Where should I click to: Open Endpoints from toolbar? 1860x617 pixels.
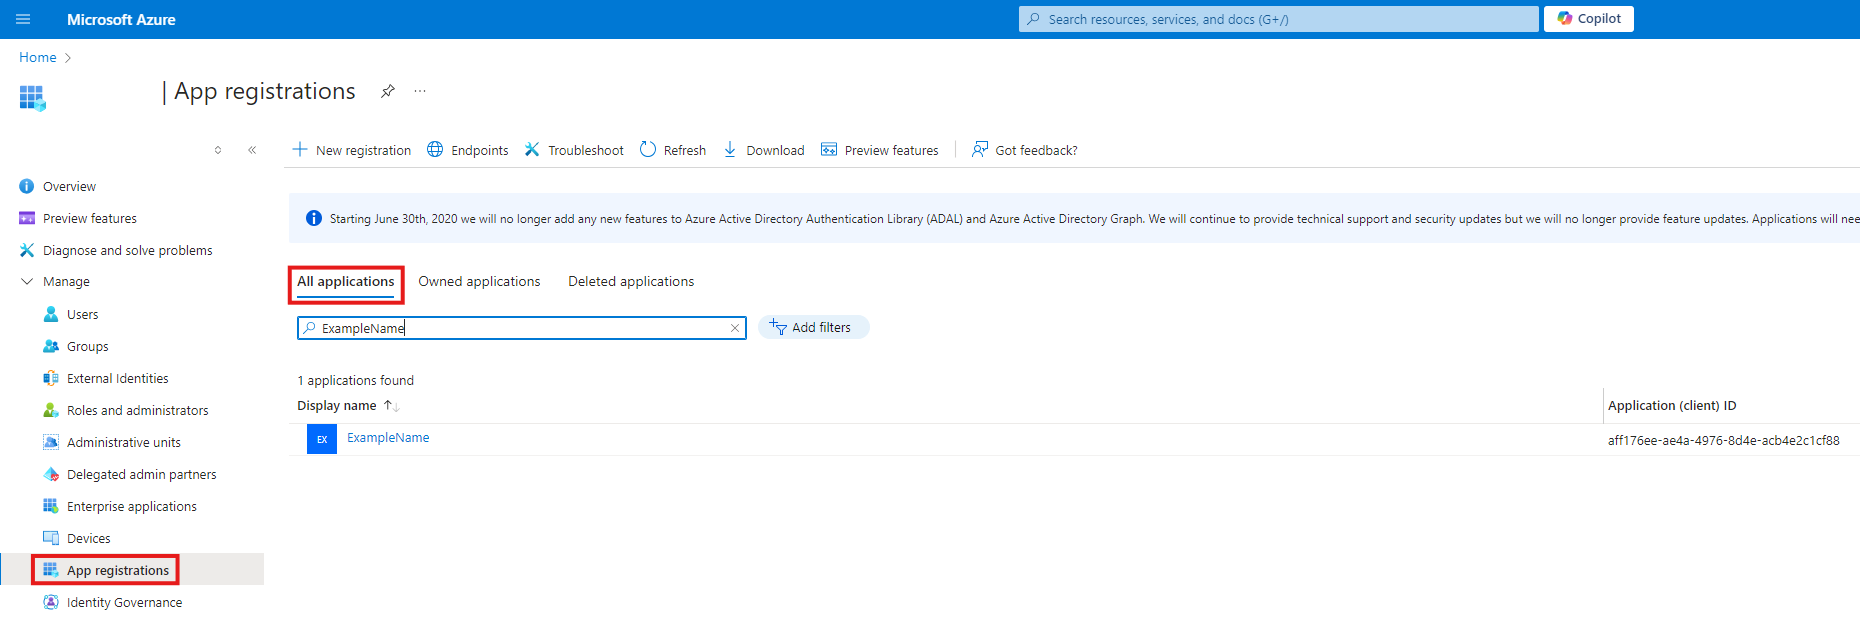tap(468, 150)
